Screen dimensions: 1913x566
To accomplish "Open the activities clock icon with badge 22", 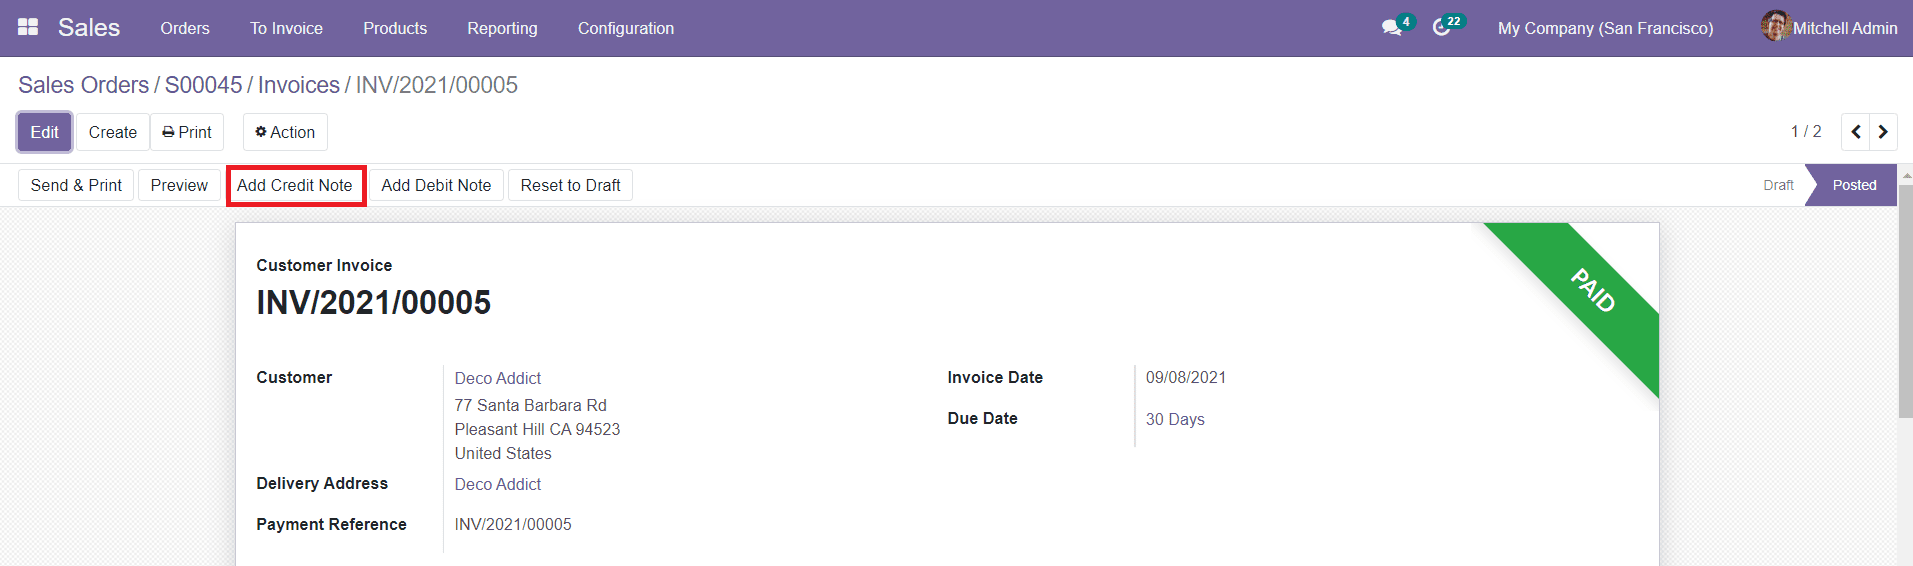I will (x=1441, y=28).
